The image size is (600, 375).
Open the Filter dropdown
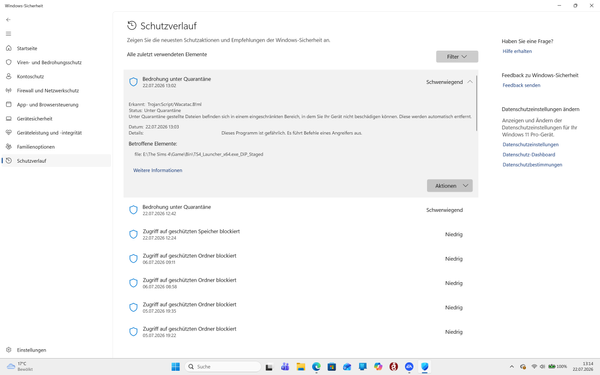(457, 57)
